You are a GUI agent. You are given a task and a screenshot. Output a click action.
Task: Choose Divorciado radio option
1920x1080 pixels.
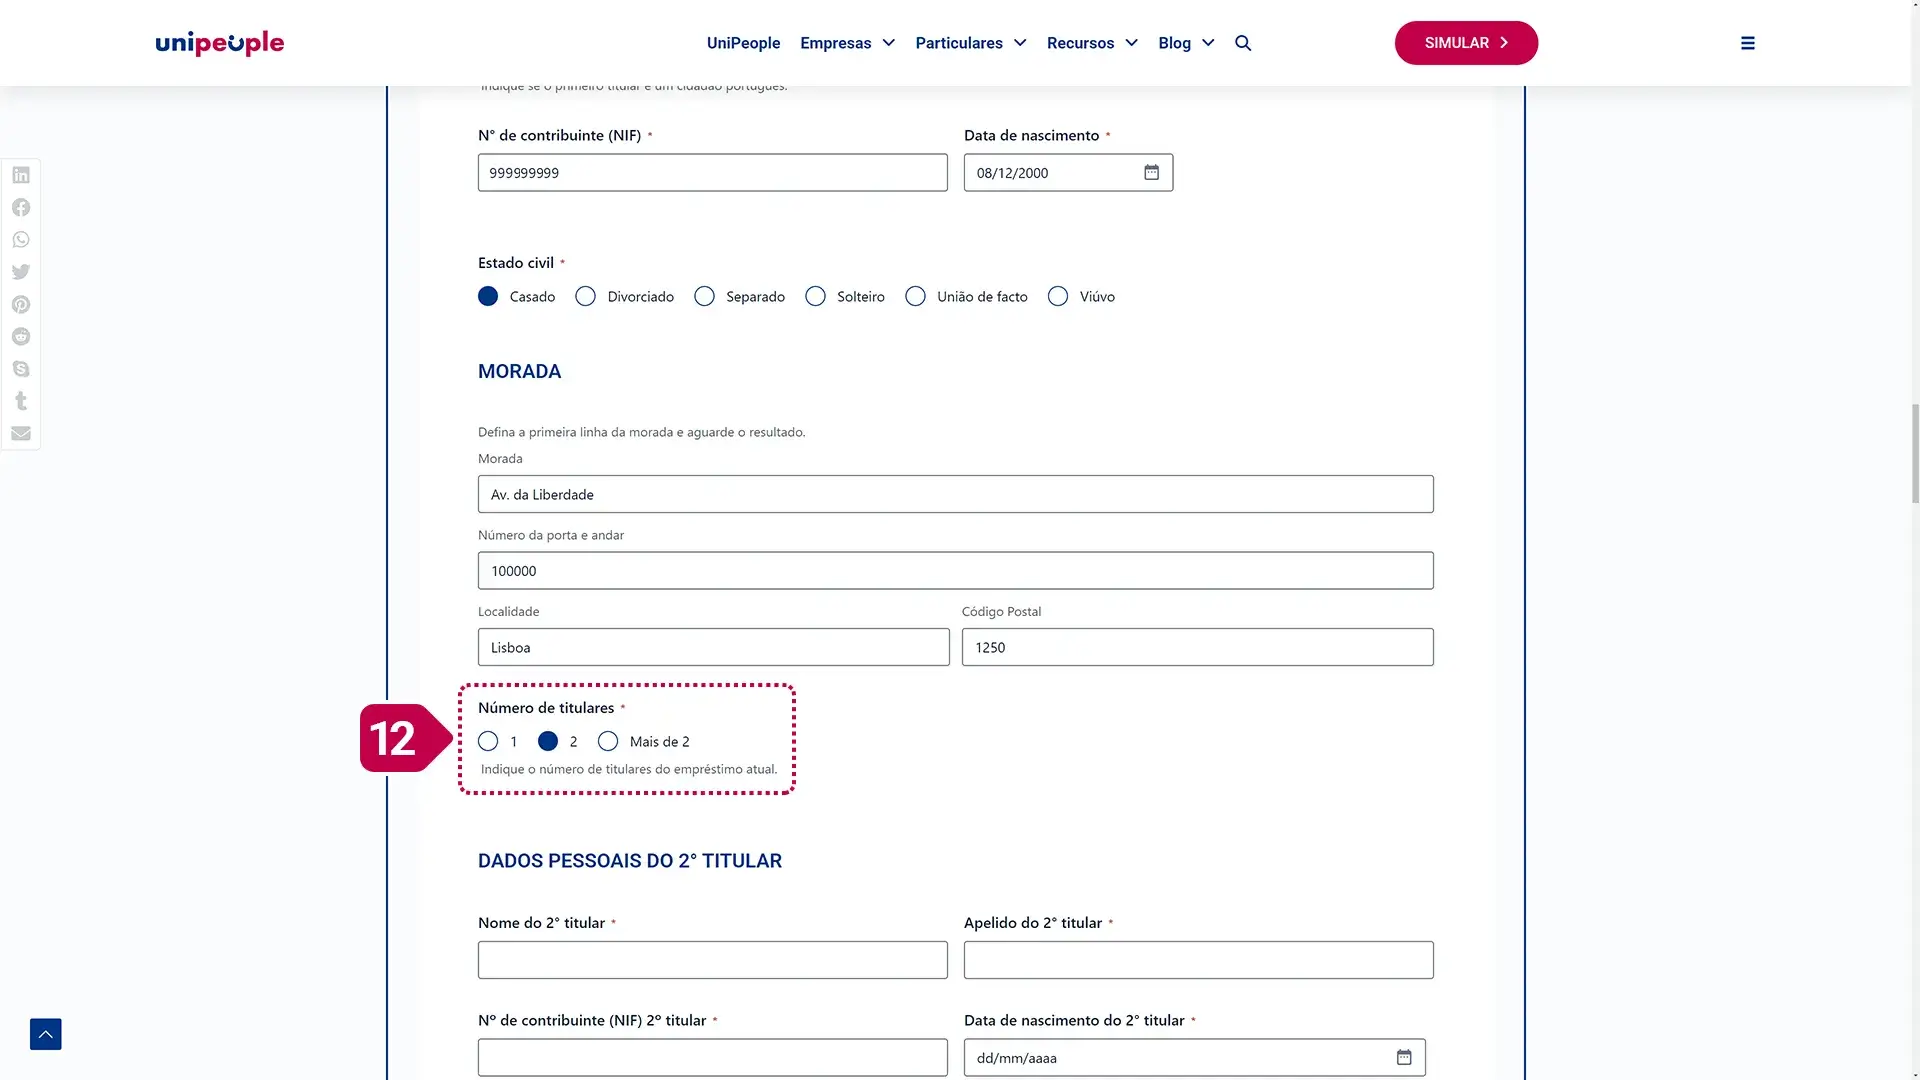click(586, 297)
